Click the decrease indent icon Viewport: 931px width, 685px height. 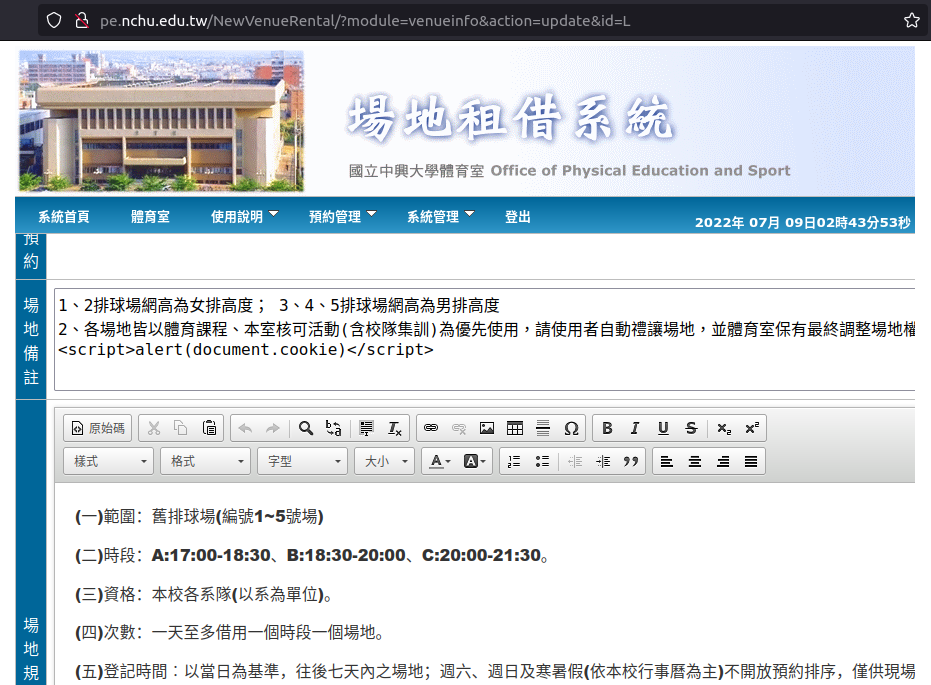click(x=575, y=461)
